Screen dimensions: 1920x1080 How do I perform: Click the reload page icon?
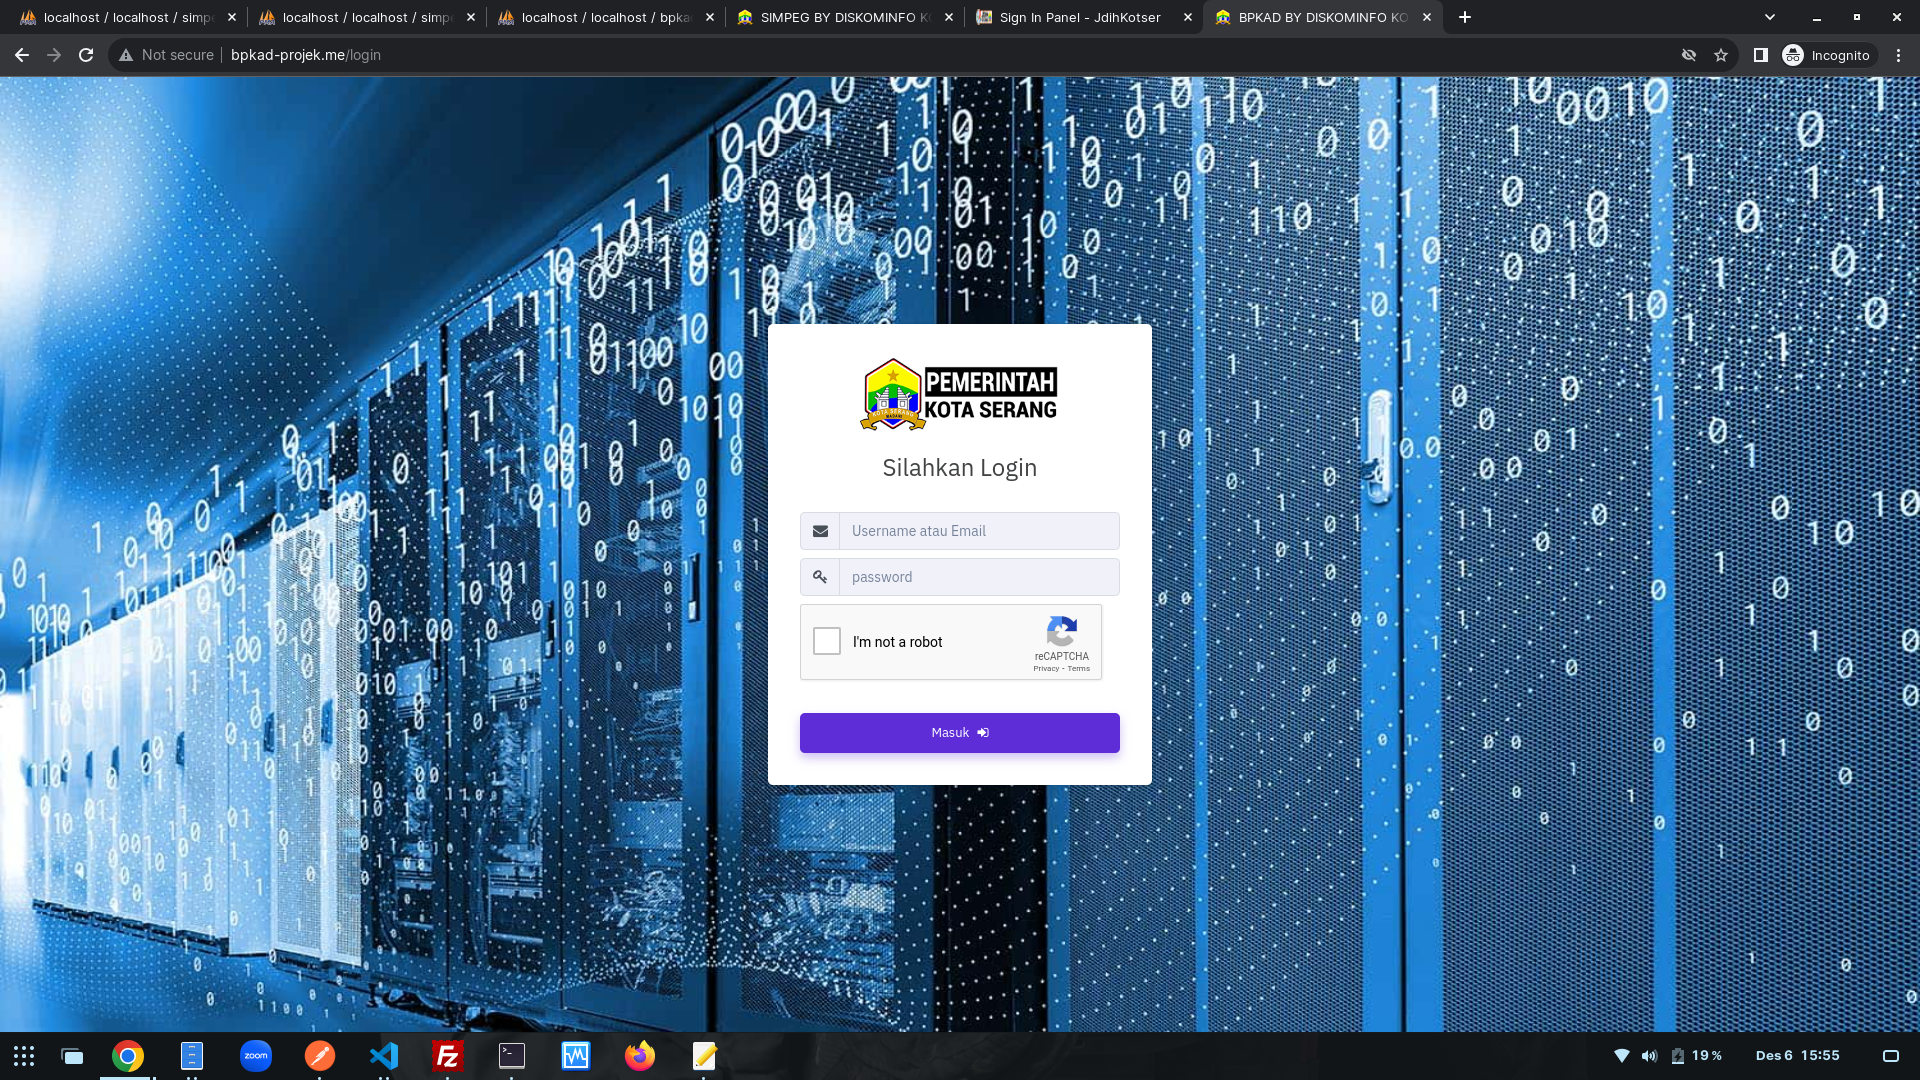(x=86, y=55)
